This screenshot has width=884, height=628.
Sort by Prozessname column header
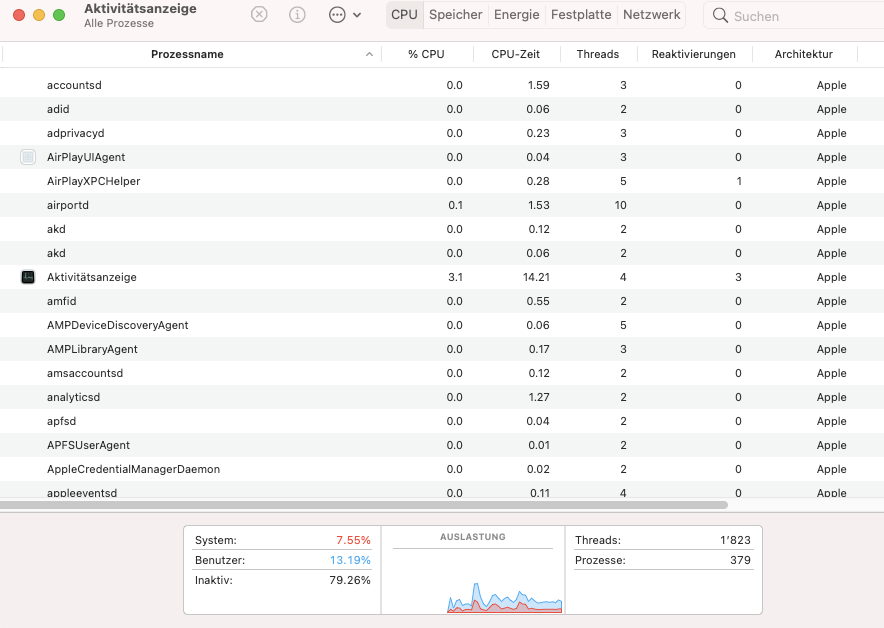tap(187, 54)
